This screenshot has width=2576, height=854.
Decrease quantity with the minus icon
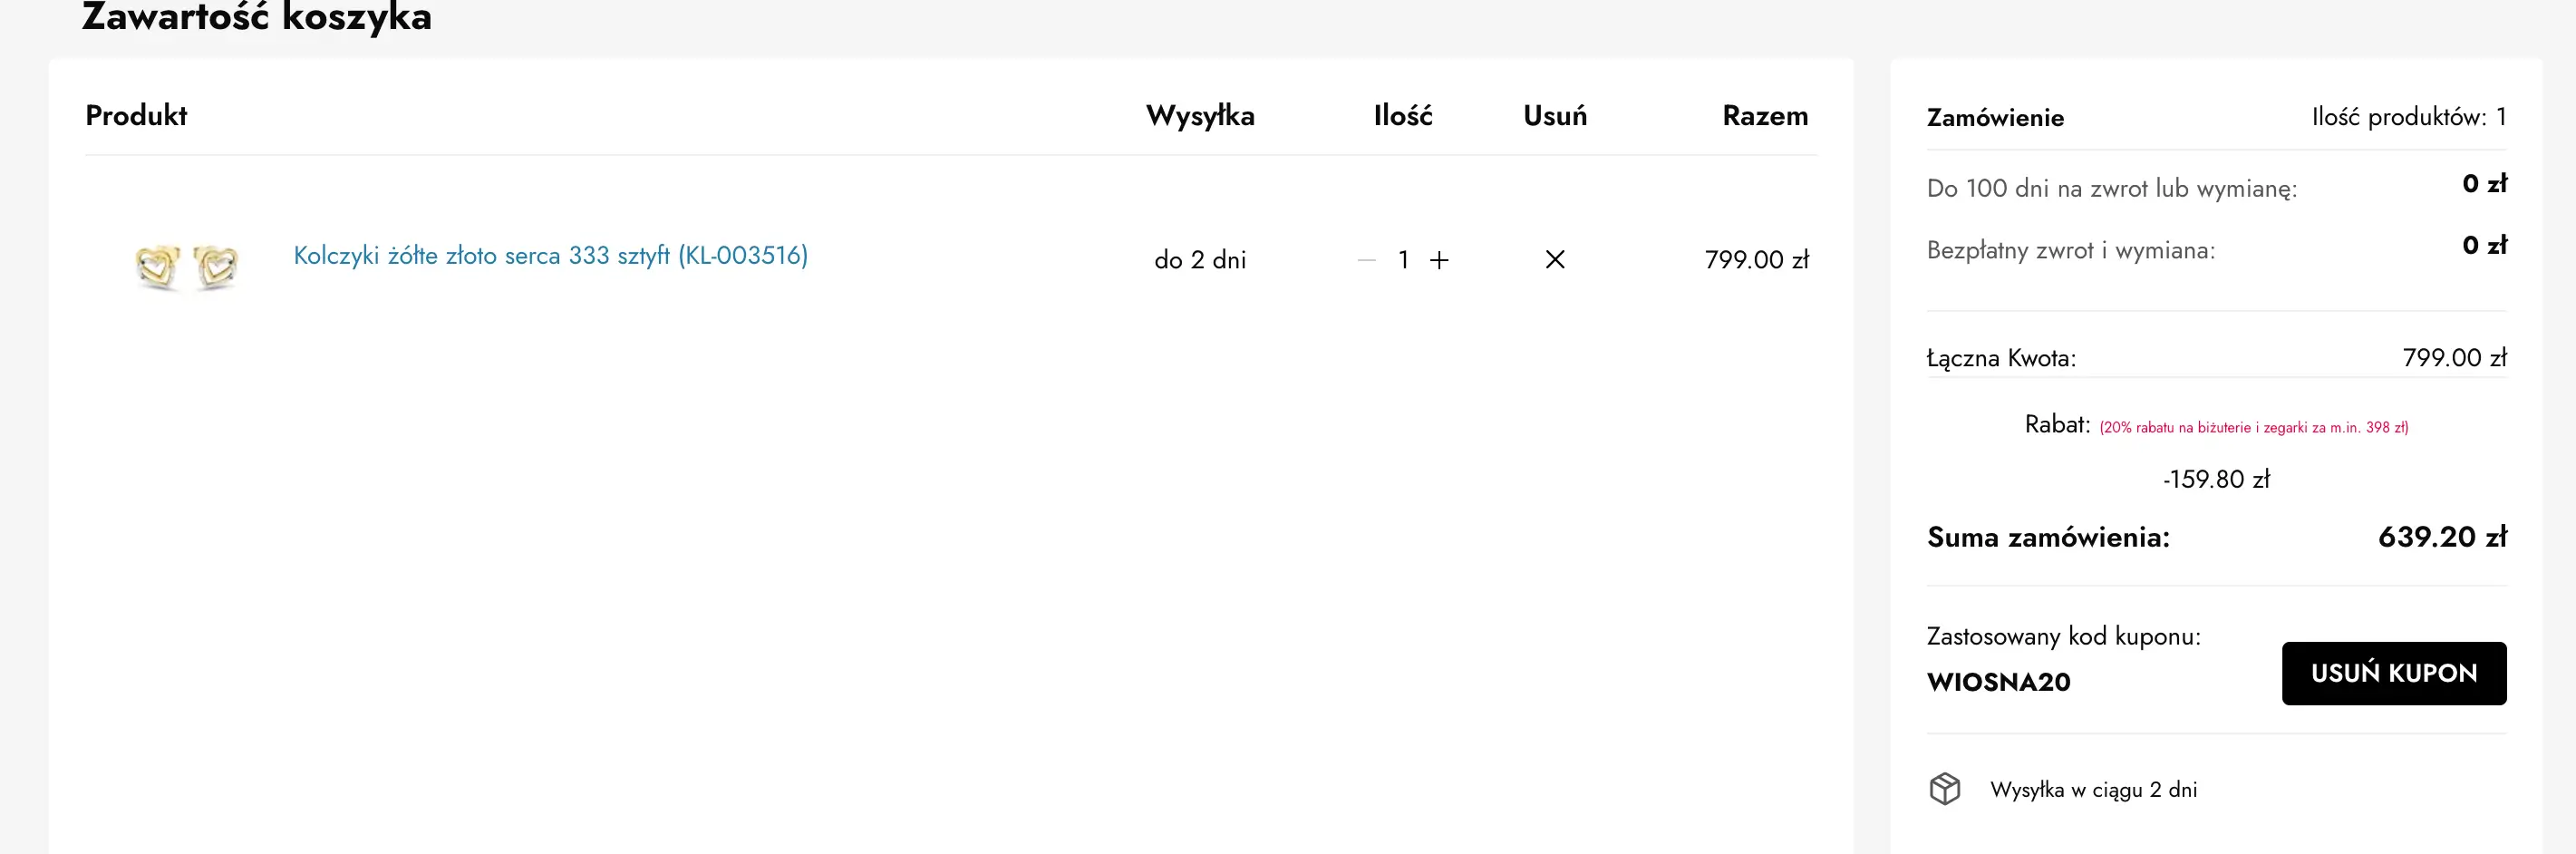coord(1367,260)
